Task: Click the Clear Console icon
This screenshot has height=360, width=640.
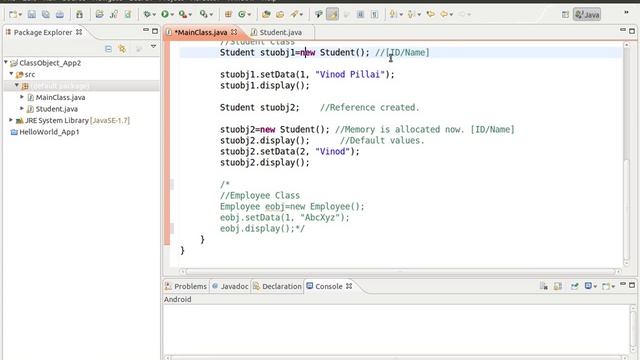Action: click(544, 286)
